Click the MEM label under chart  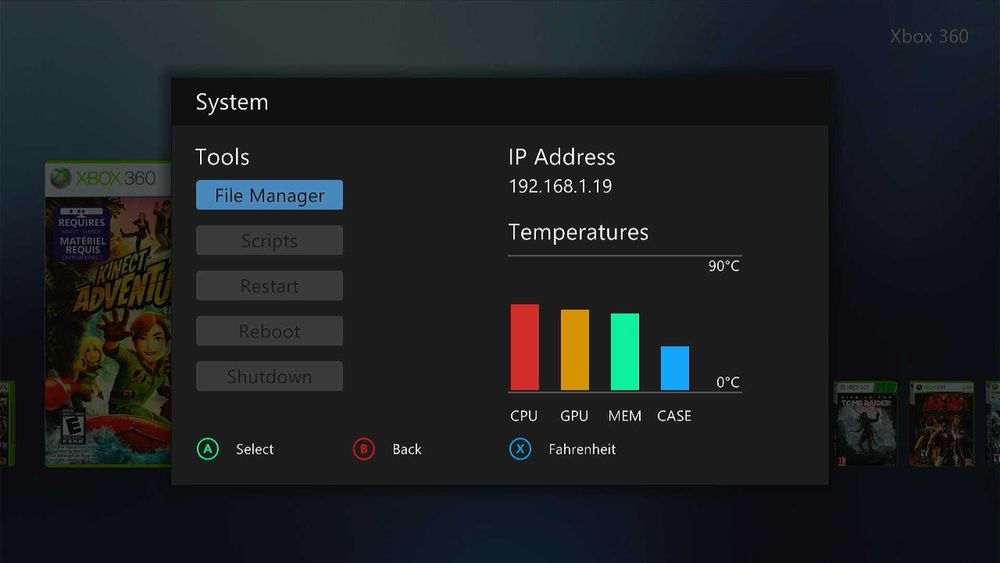tap(624, 416)
